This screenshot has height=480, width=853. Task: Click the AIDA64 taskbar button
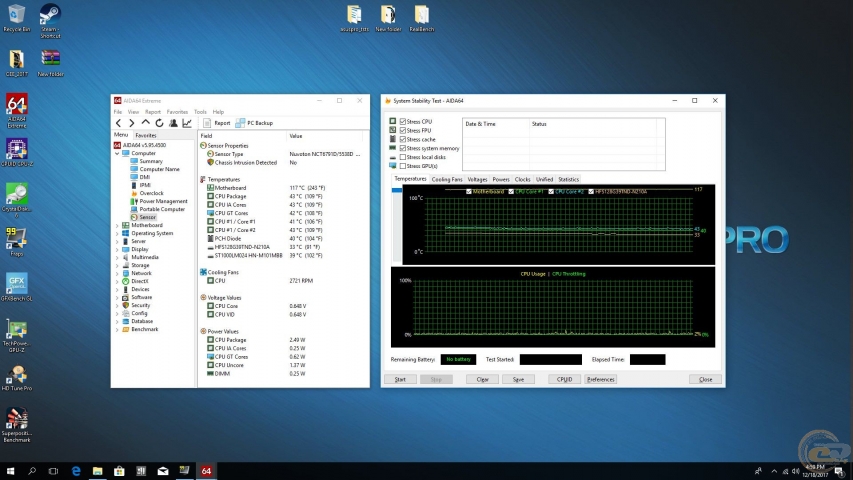(x=206, y=471)
